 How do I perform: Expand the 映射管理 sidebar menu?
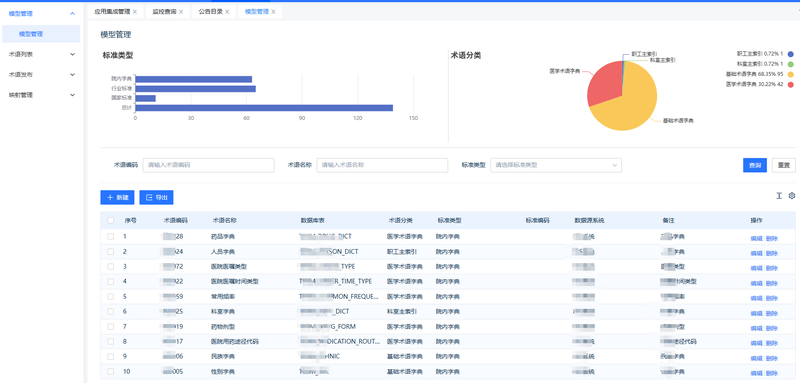pos(42,95)
